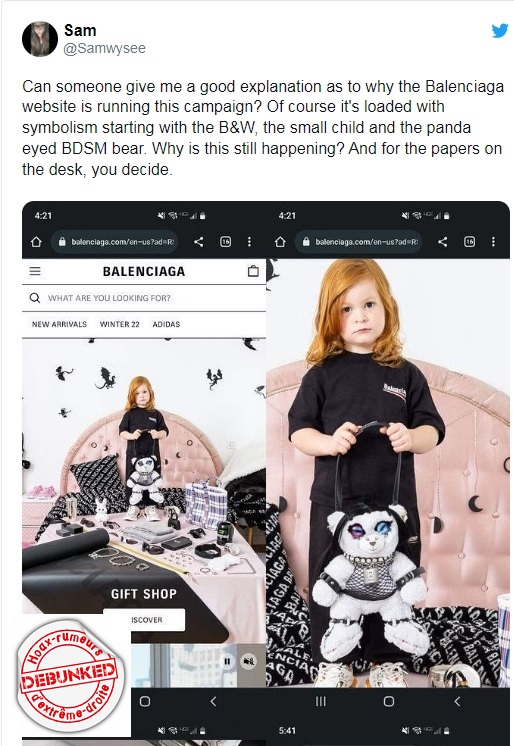Click the 'What are you looking for?' search field
This screenshot has width=514, height=746.
144,298
